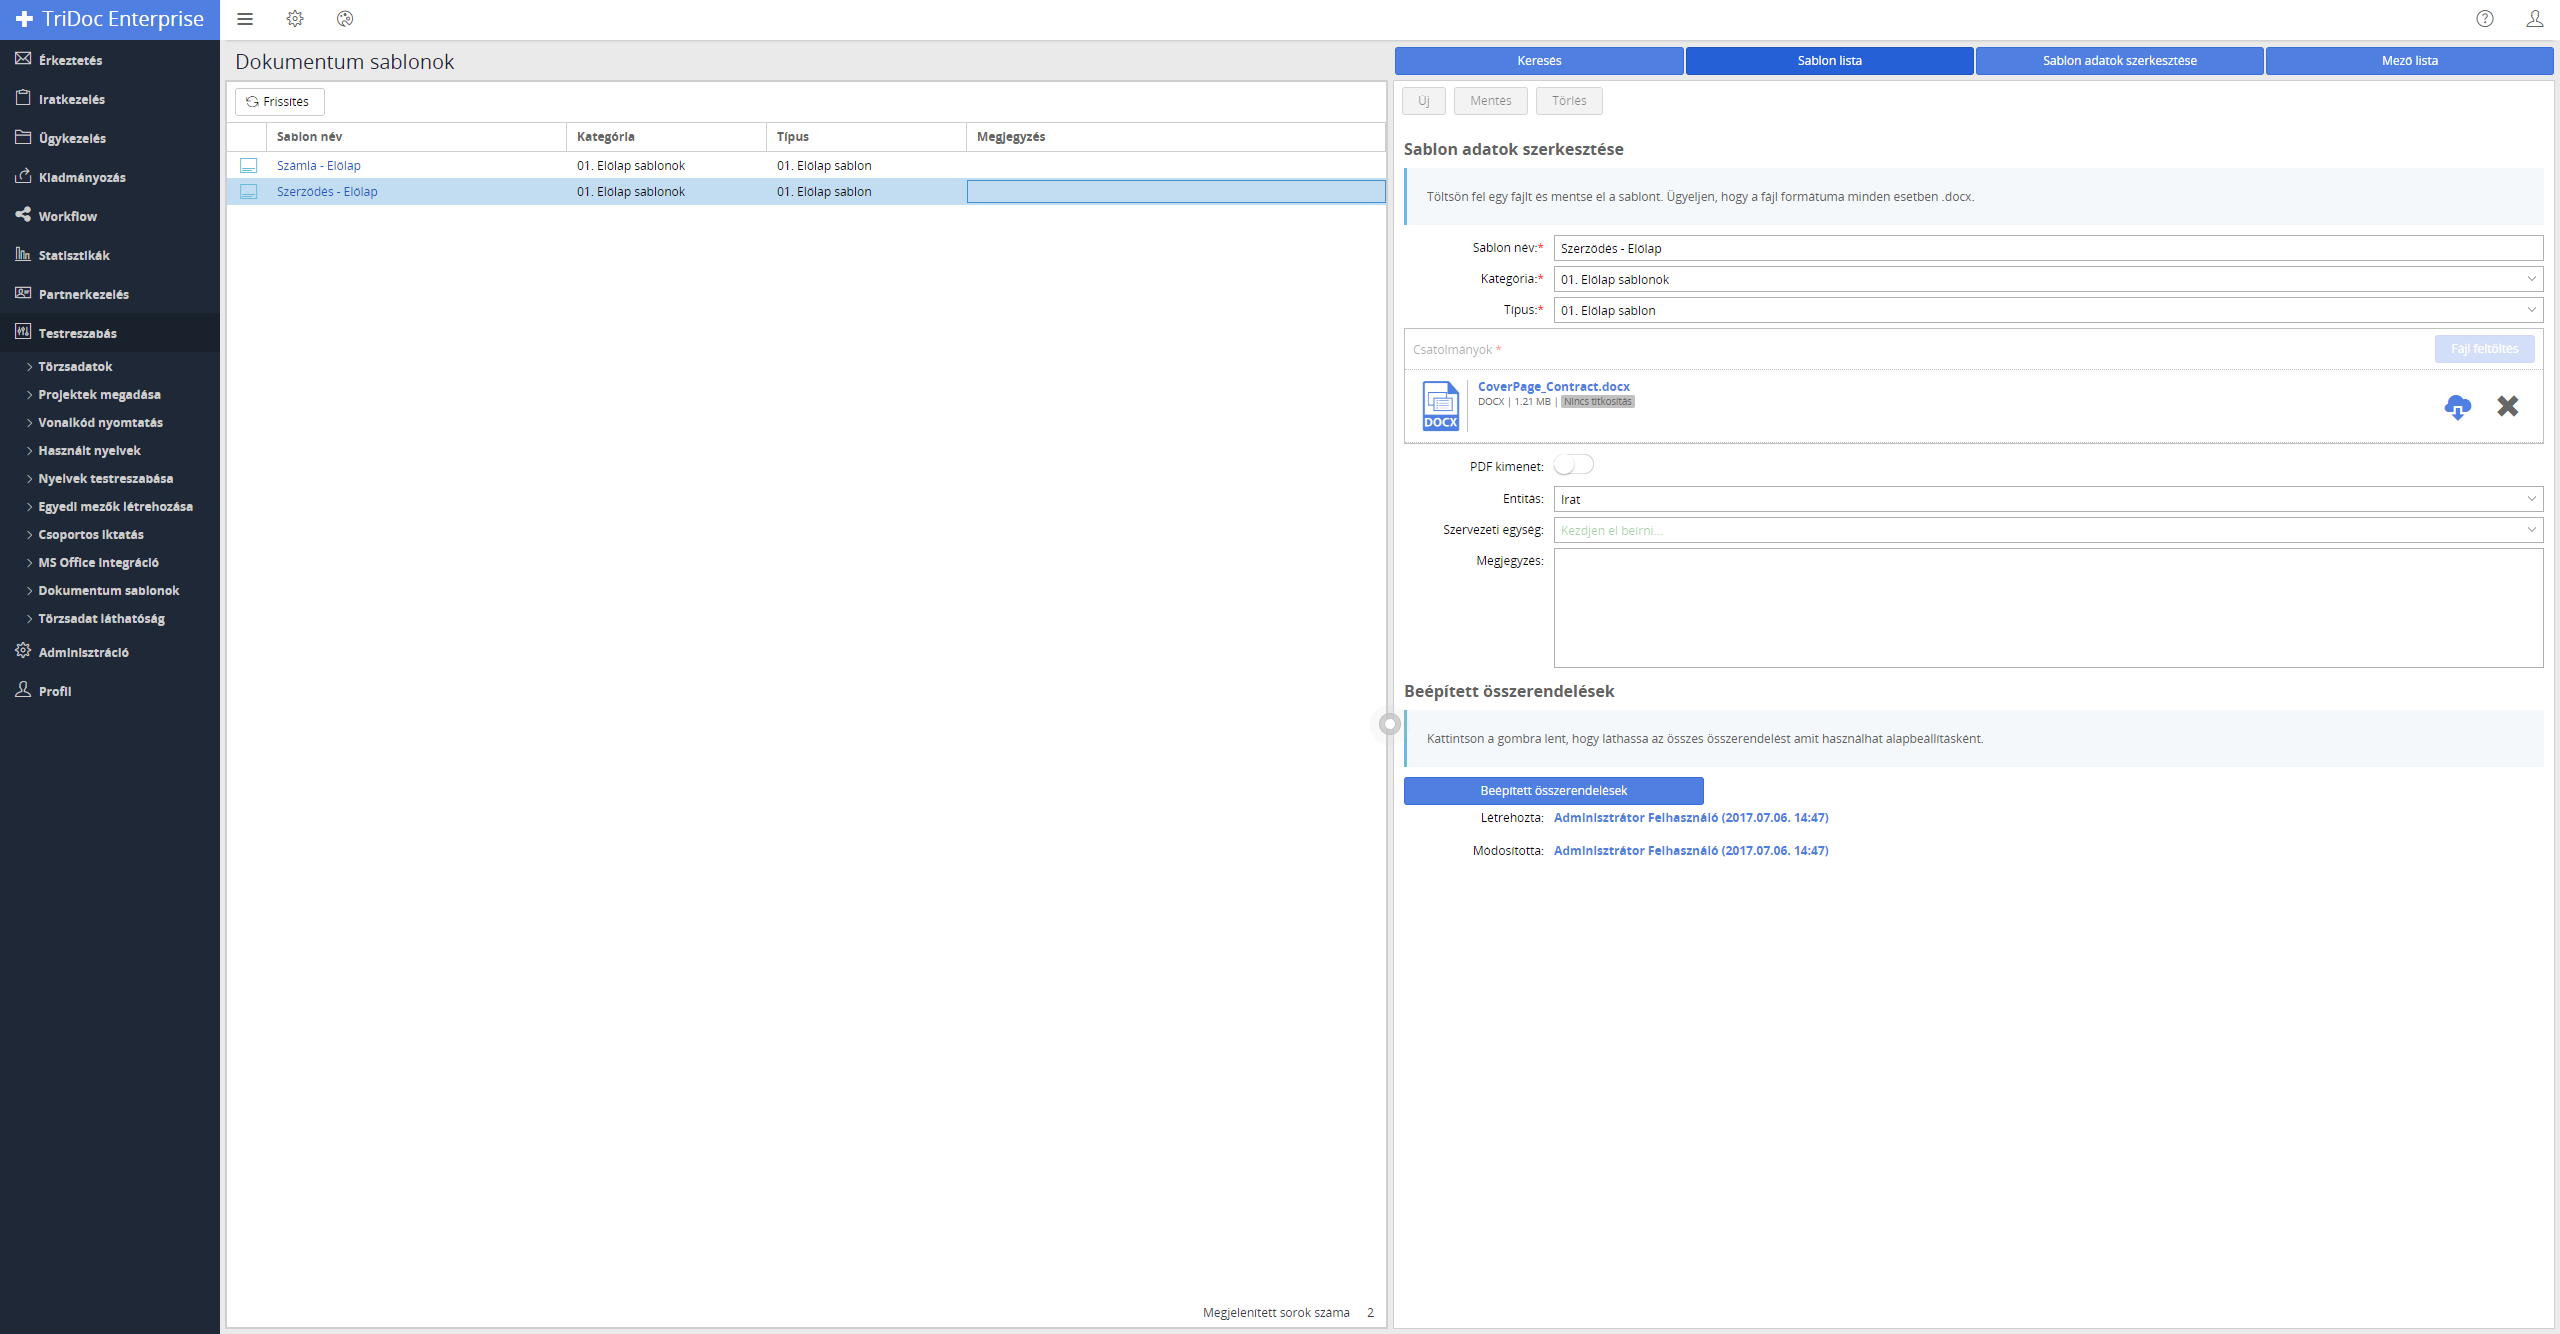The height and width of the screenshot is (1334, 2560).
Task: Click the Beépített összerendelések button
Action: click(1553, 790)
